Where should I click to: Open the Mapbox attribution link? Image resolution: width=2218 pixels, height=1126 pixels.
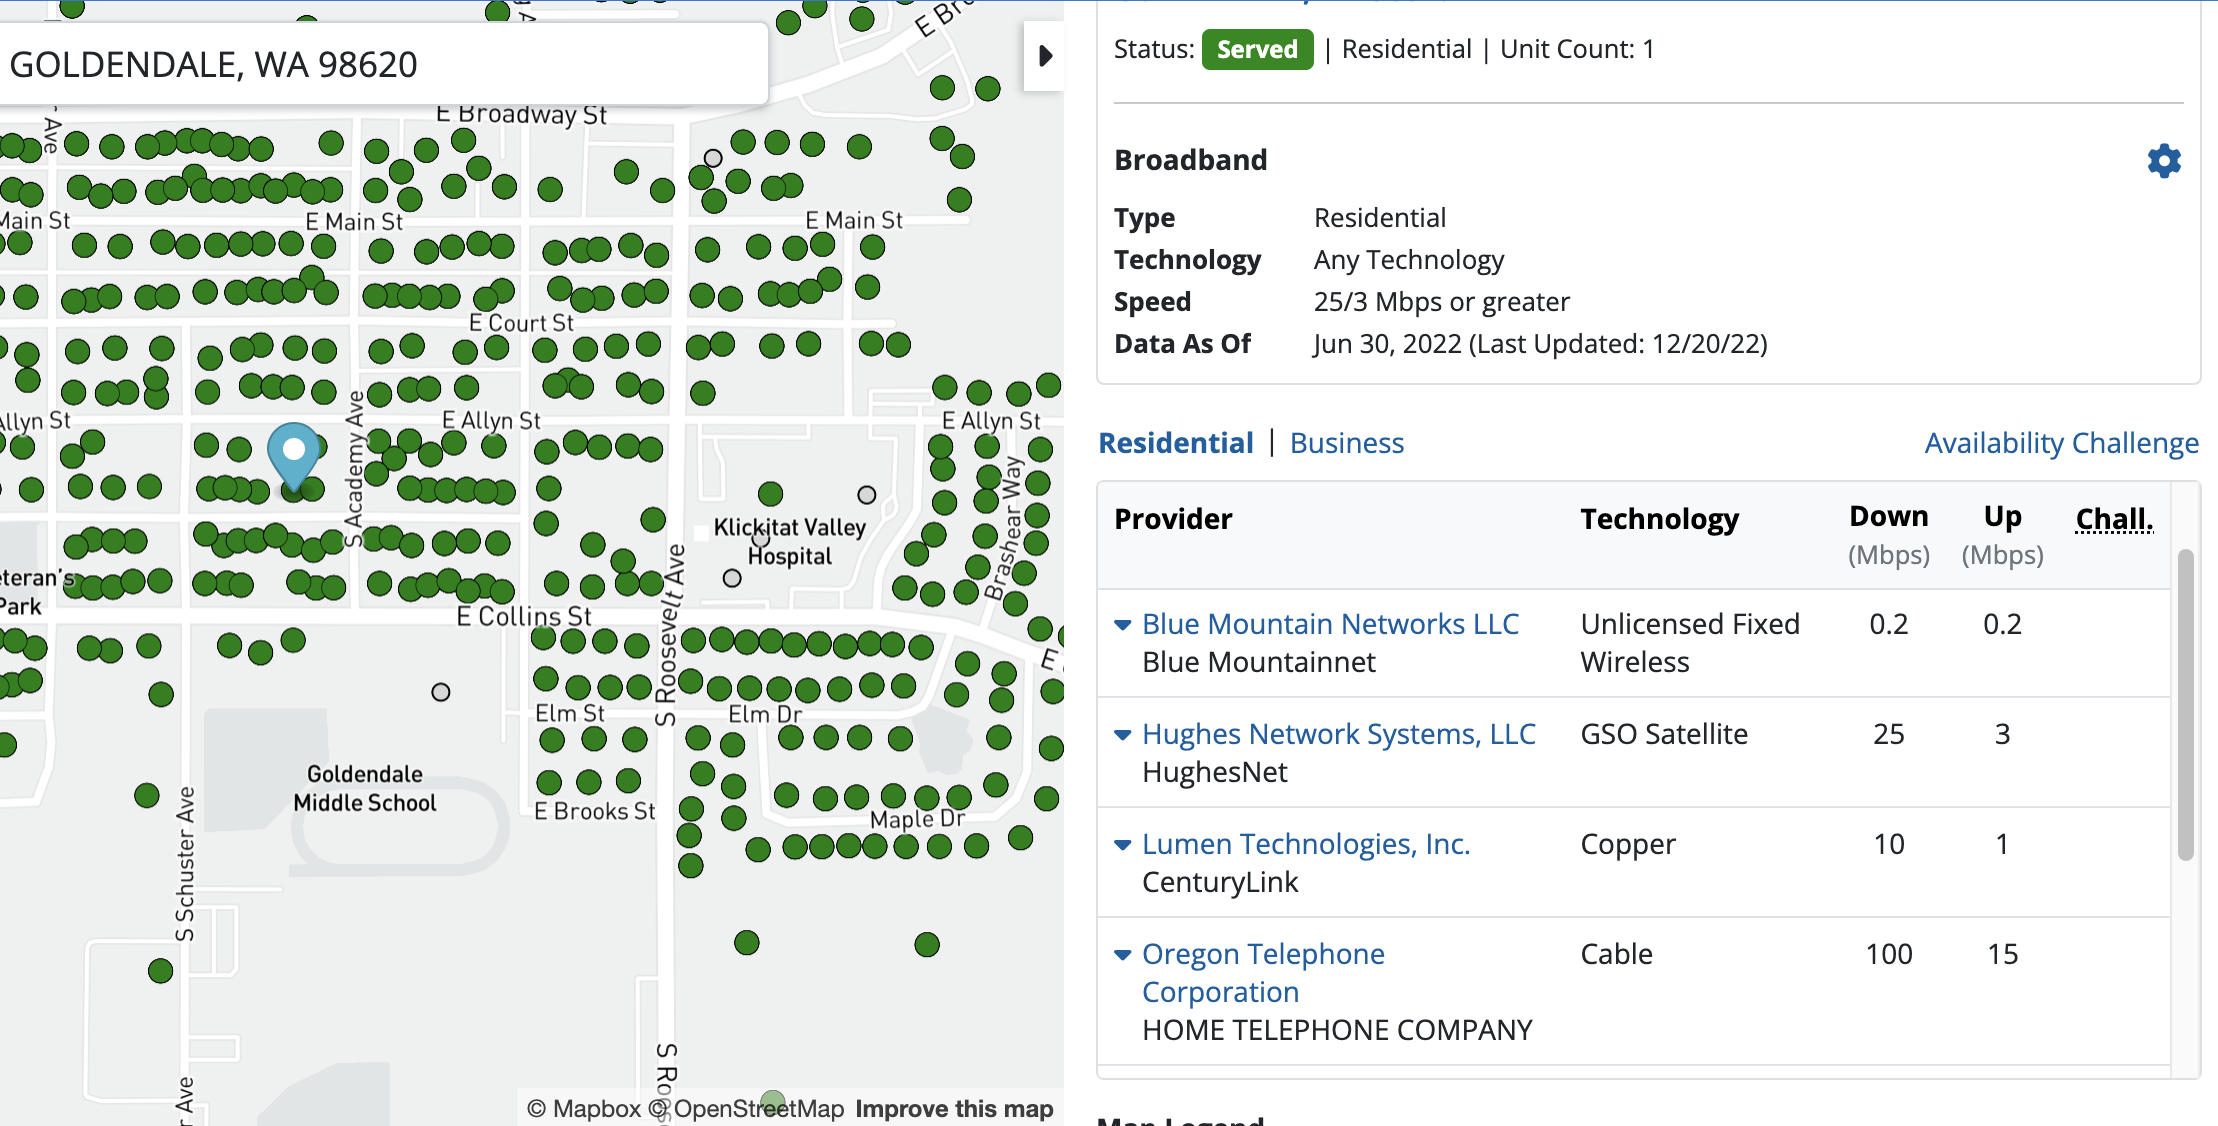click(x=584, y=1109)
